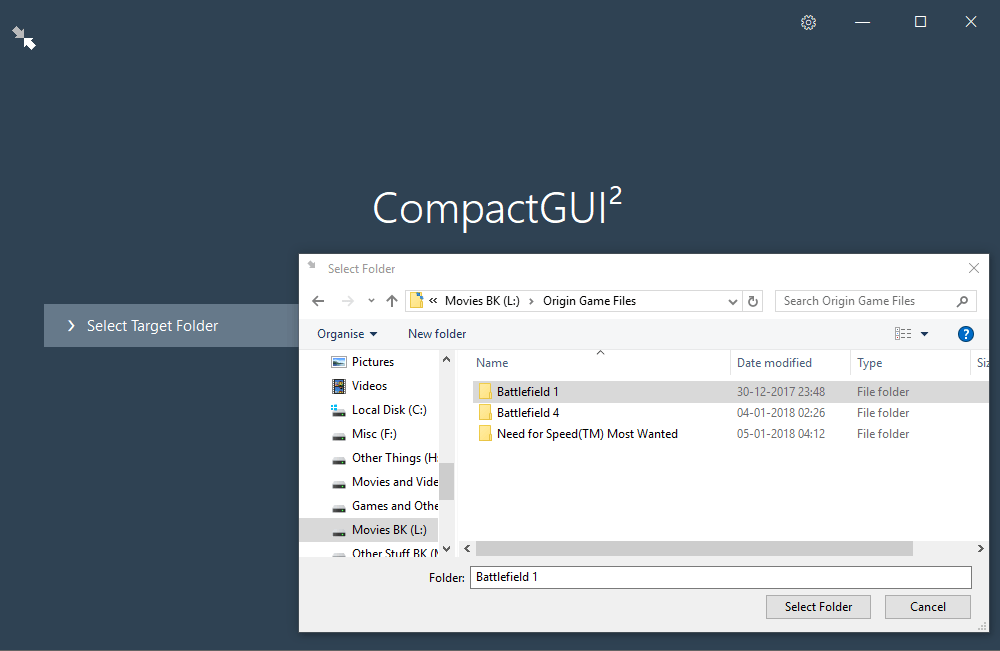The width and height of the screenshot is (1000, 651).
Task: Click the Pictures folder icon
Action: pyautogui.click(x=339, y=362)
